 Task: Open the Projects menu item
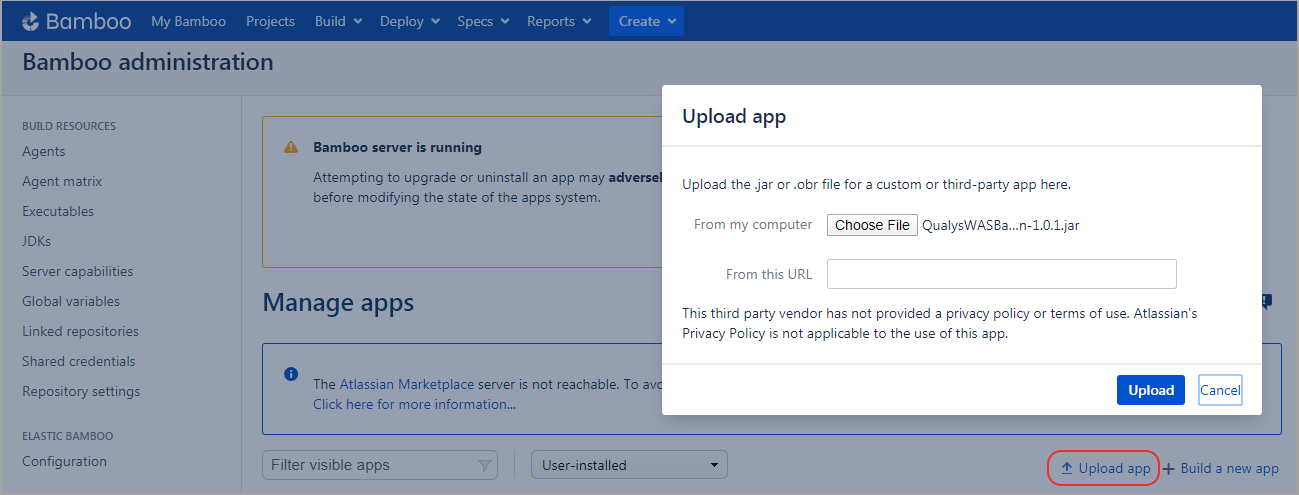pos(270,21)
